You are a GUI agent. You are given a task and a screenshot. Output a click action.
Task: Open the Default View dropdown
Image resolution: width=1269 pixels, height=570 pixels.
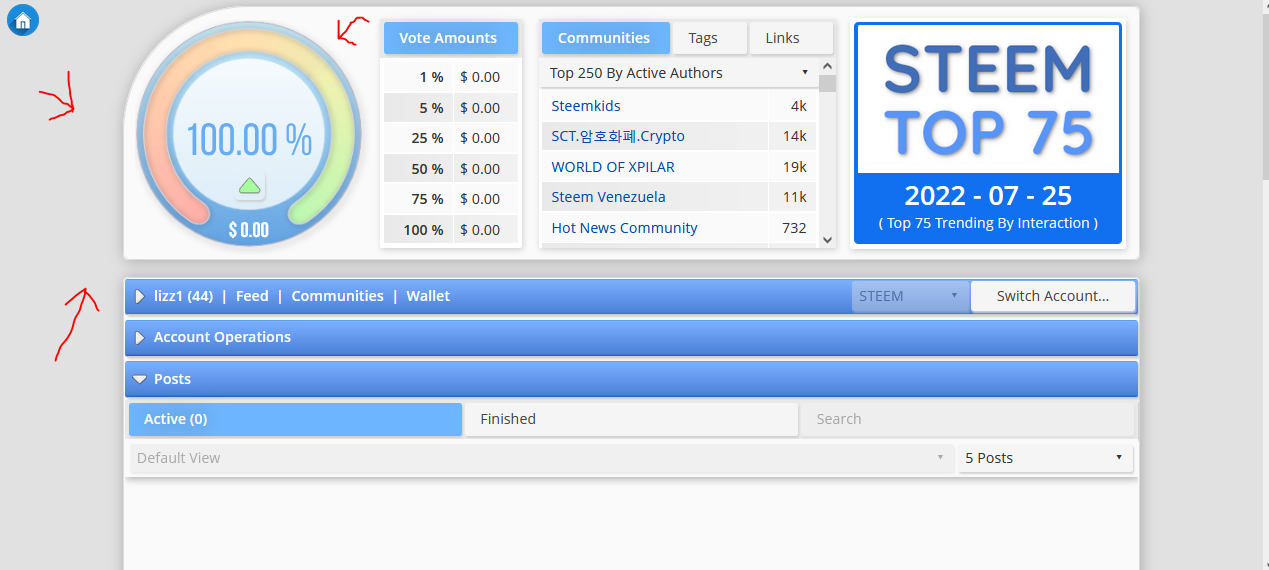(541, 458)
